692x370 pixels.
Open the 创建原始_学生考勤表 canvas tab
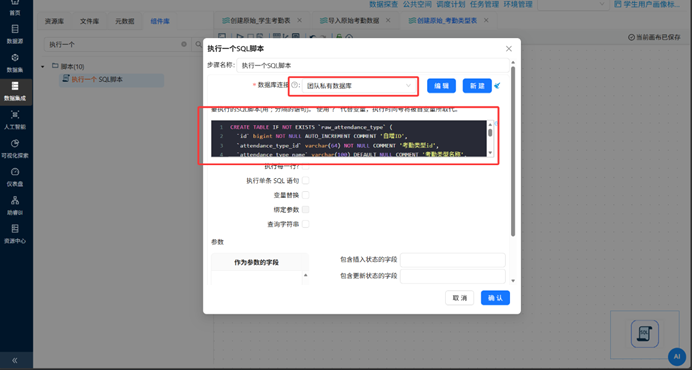[260, 20]
